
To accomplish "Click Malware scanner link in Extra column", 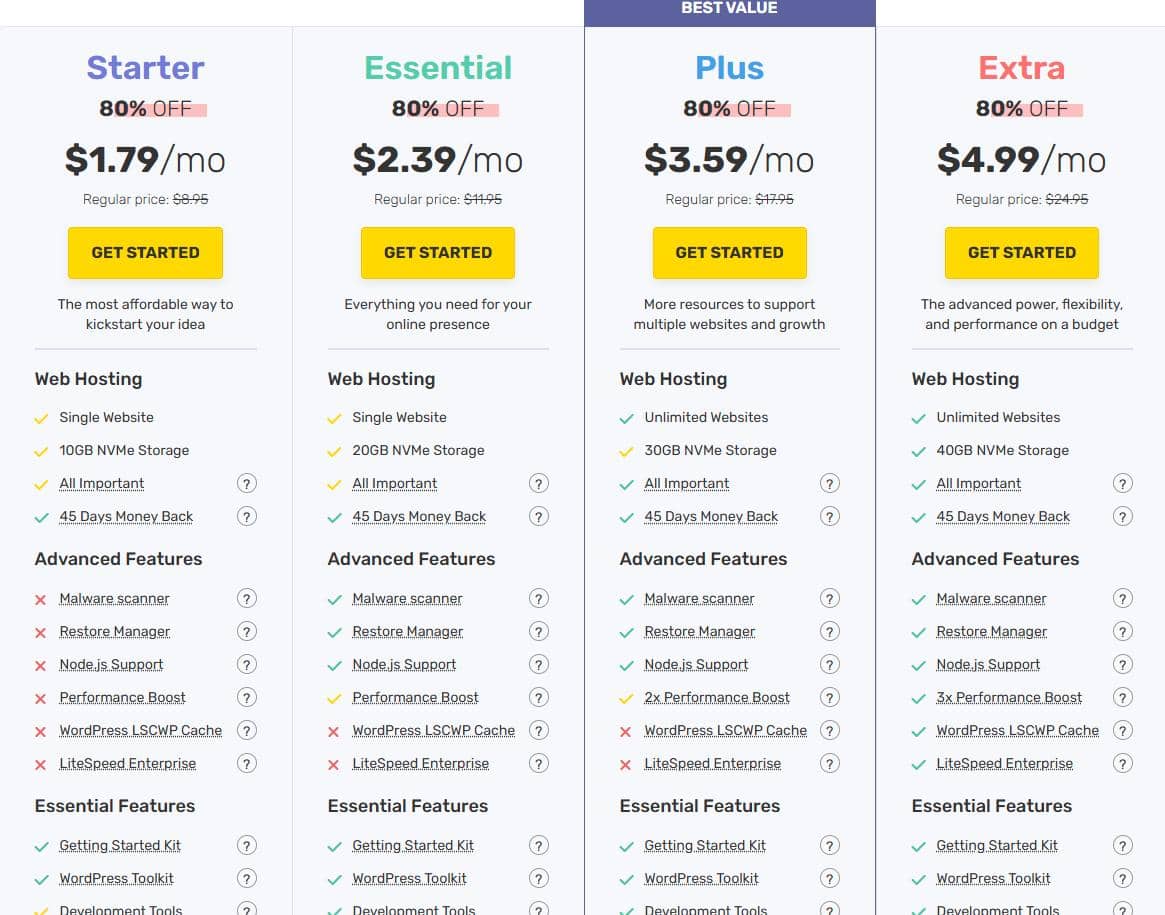I will tap(991, 599).
